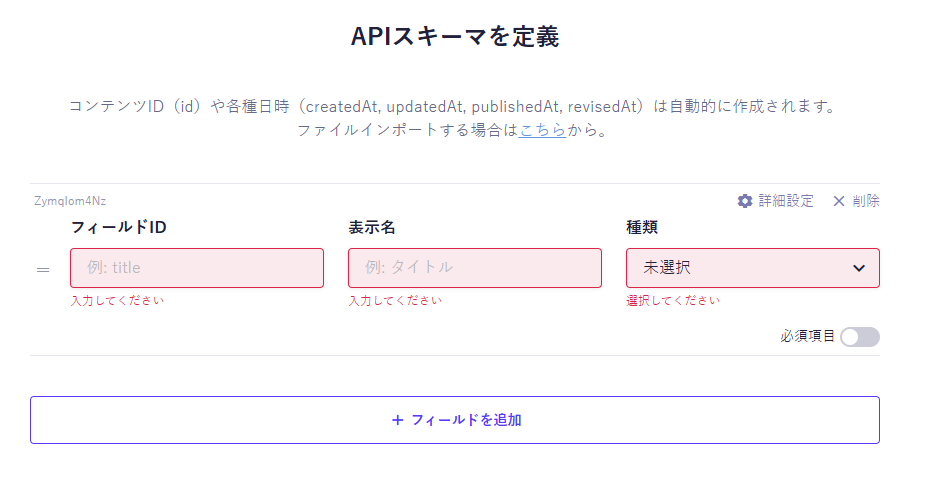Click the APIスキーマを定義 heading
Viewport: 933px width, 479px height.
point(455,37)
